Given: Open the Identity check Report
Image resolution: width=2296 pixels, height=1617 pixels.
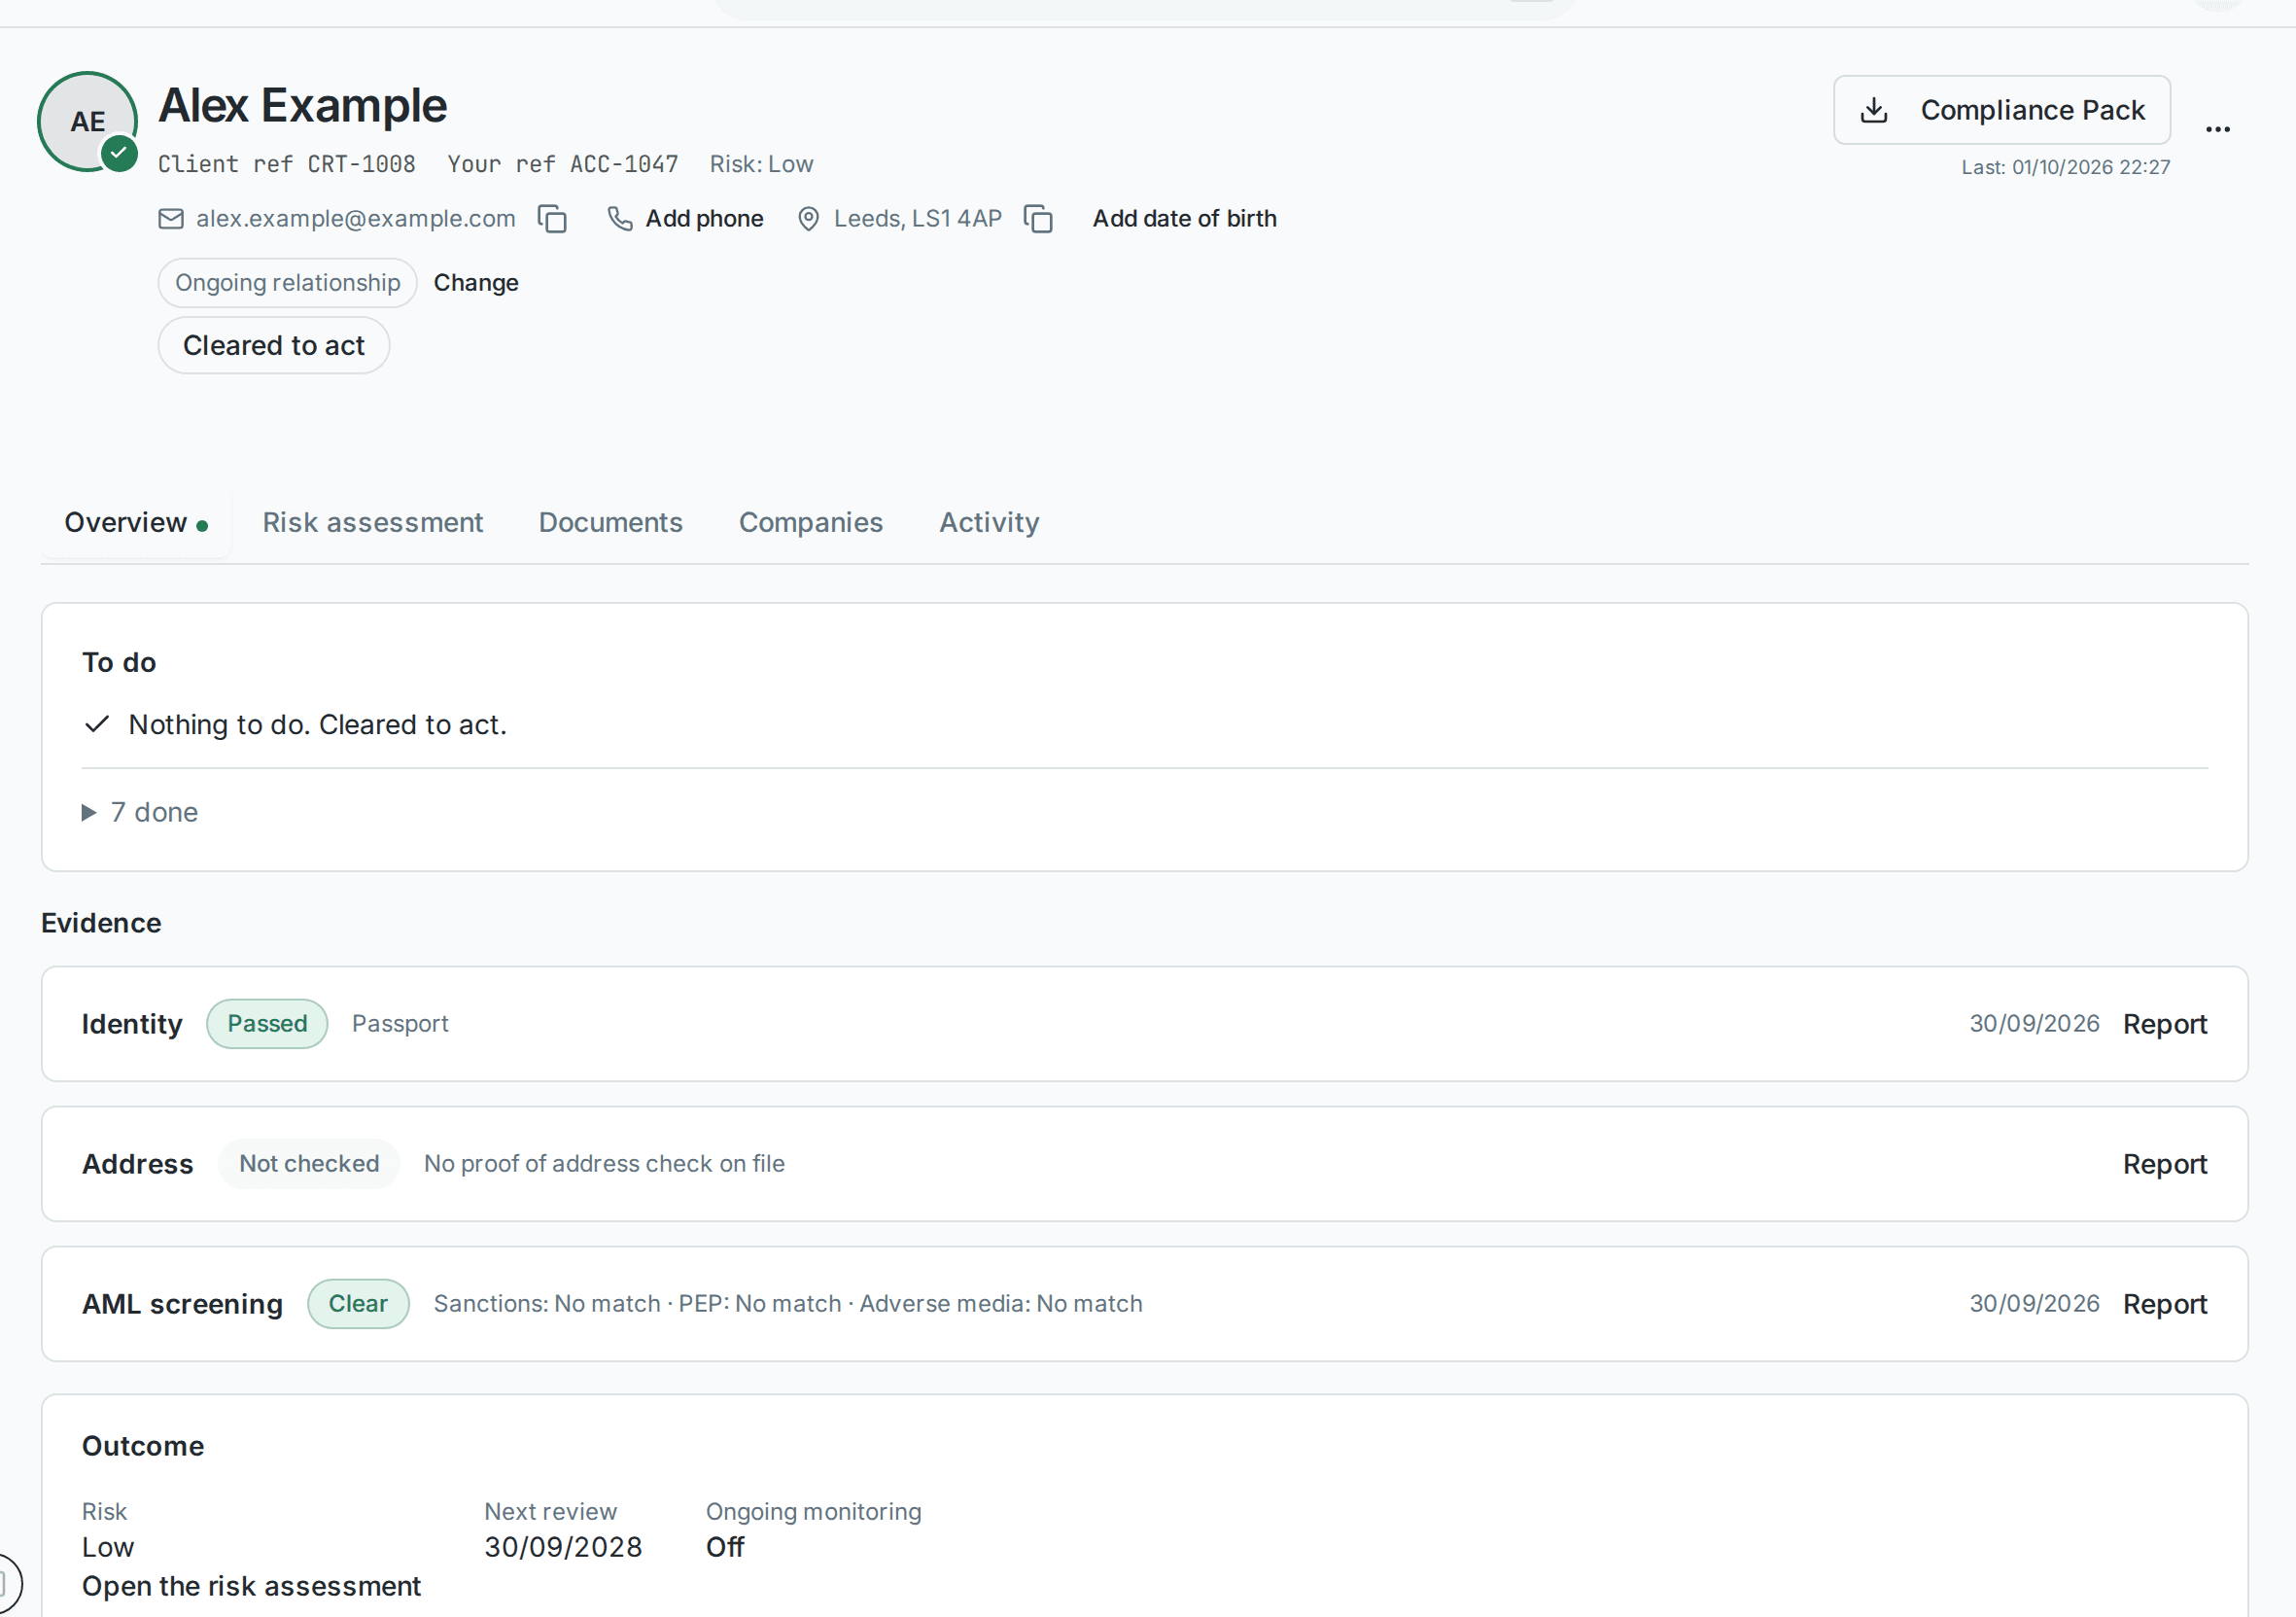Looking at the screenshot, I should tap(2164, 1024).
